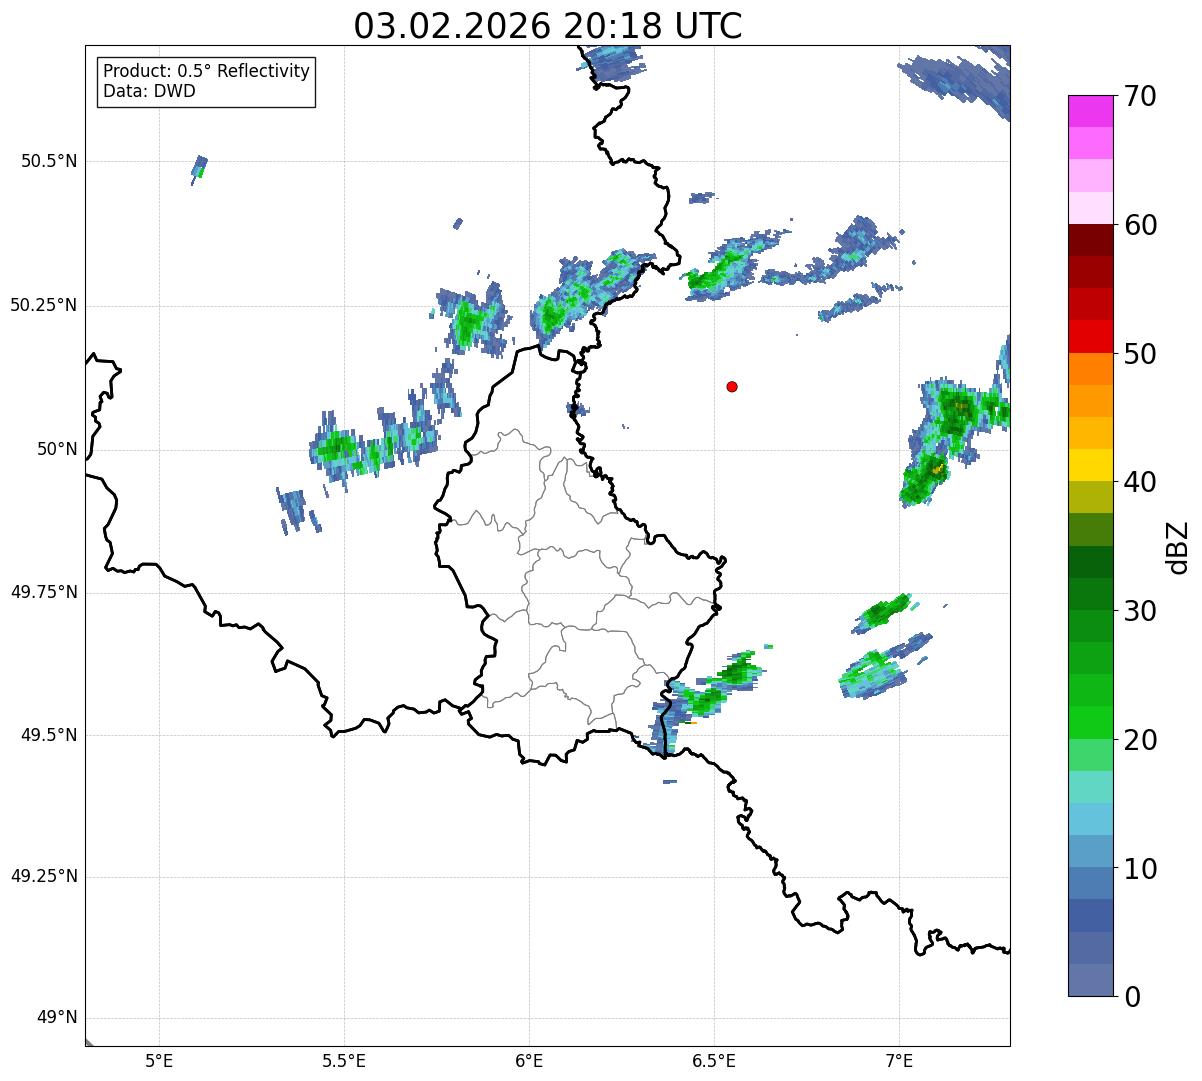Pick the bright red swatch above 50
Viewport: 1202px width, 1081px height.
pyautogui.click(x=1091, y=336)
